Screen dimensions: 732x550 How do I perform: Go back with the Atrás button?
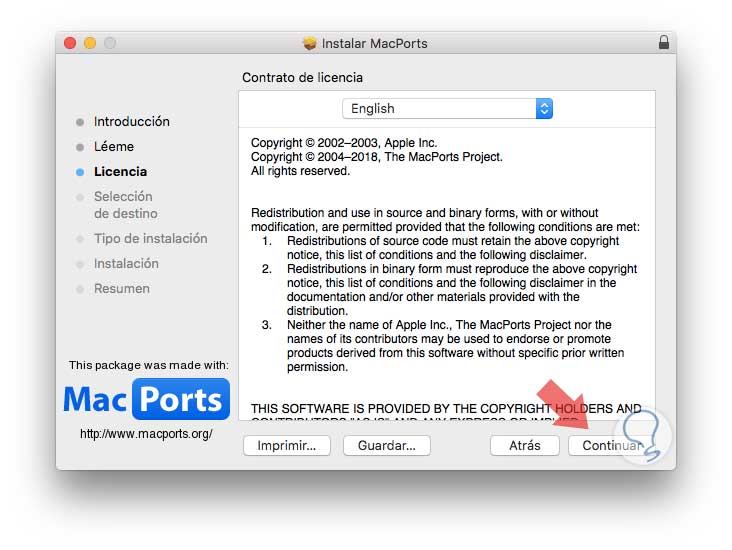(x=525, y=445)
